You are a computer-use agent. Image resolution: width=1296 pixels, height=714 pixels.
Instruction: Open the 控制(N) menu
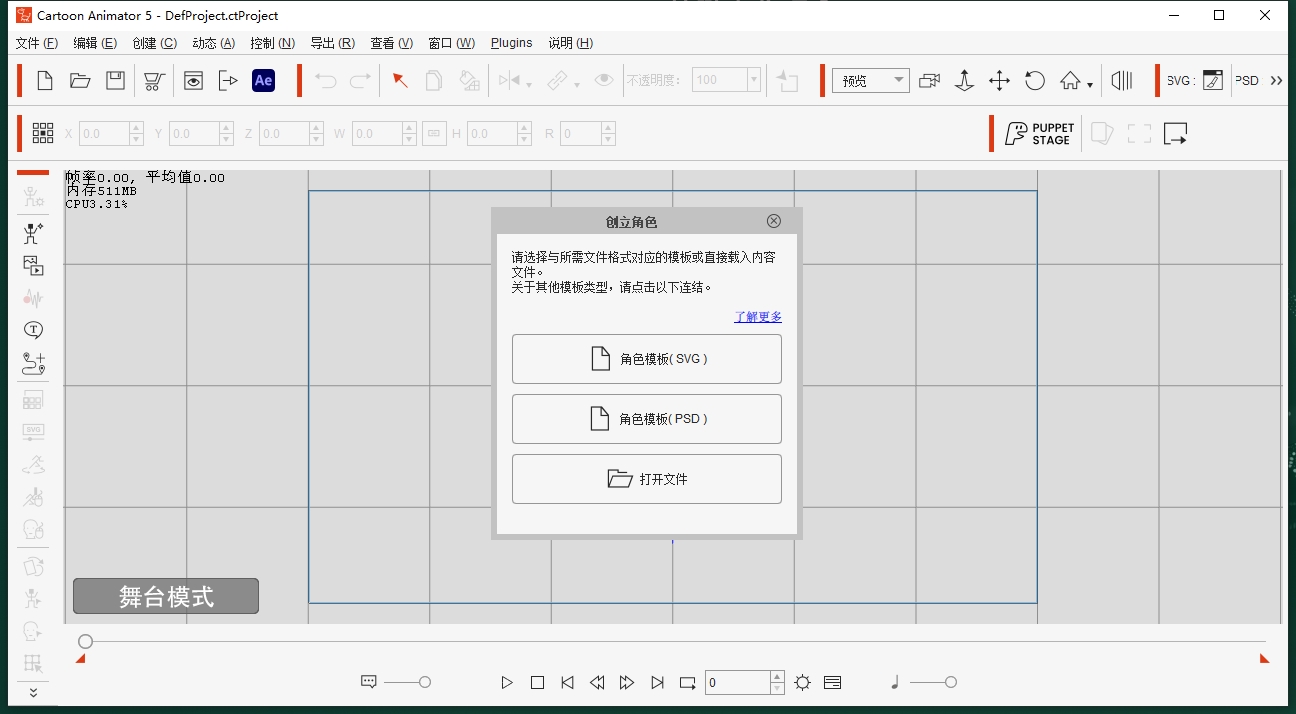click(272, 43)
